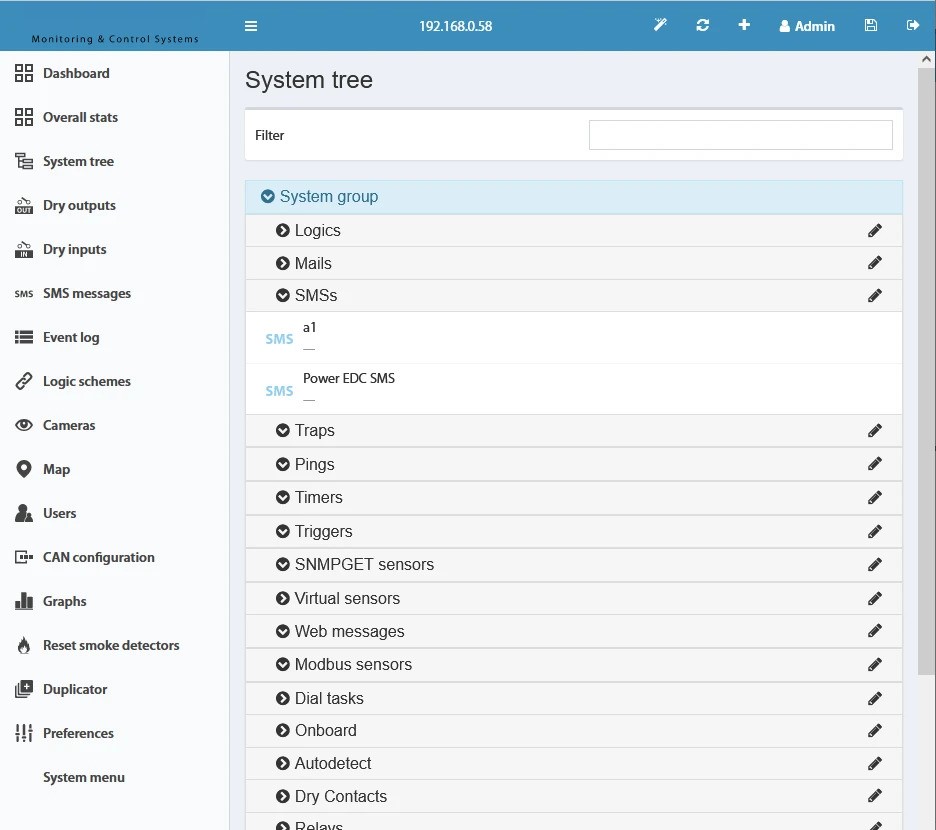Click the Duplicator icon in sidebar
The width and height of the screenshot is (936, 830).
click(x=24, y=689)
